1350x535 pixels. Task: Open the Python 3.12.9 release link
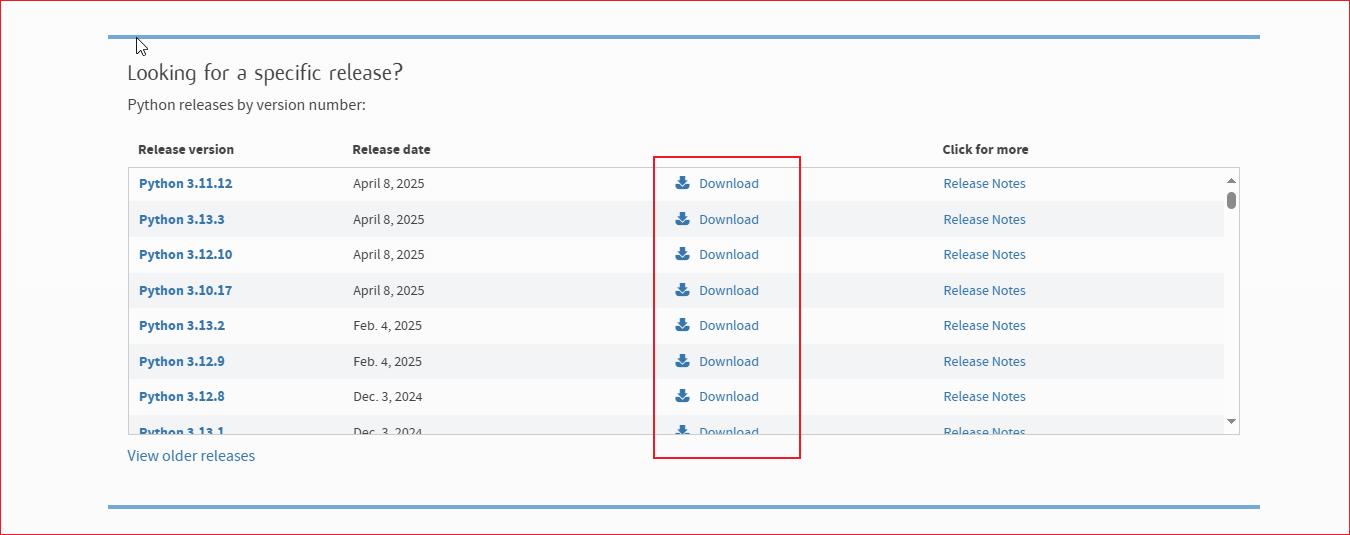(182, 362)
